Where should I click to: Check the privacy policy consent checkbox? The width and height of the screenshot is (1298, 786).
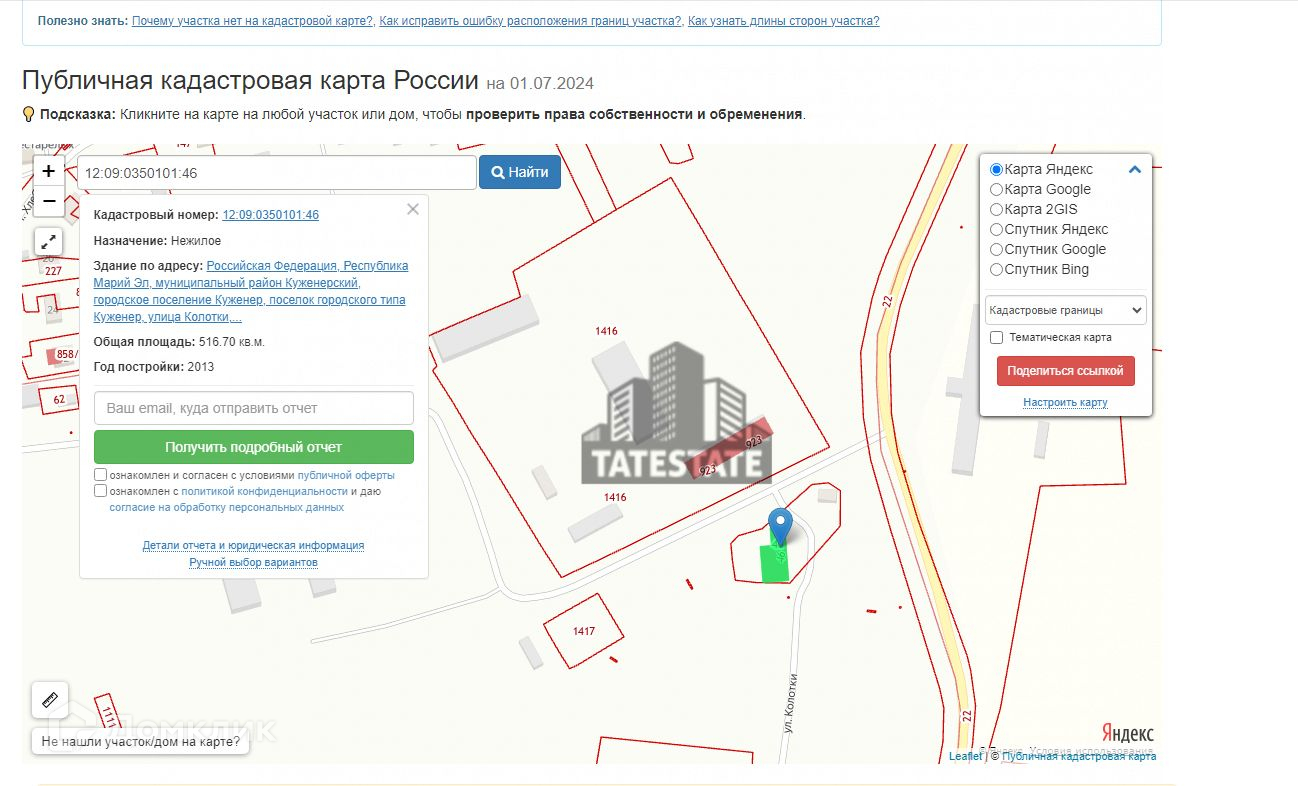coord(100,491)
